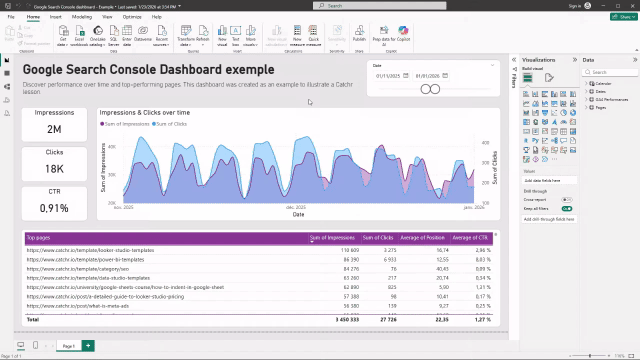Click the left date slicer handle

[425, 89]
